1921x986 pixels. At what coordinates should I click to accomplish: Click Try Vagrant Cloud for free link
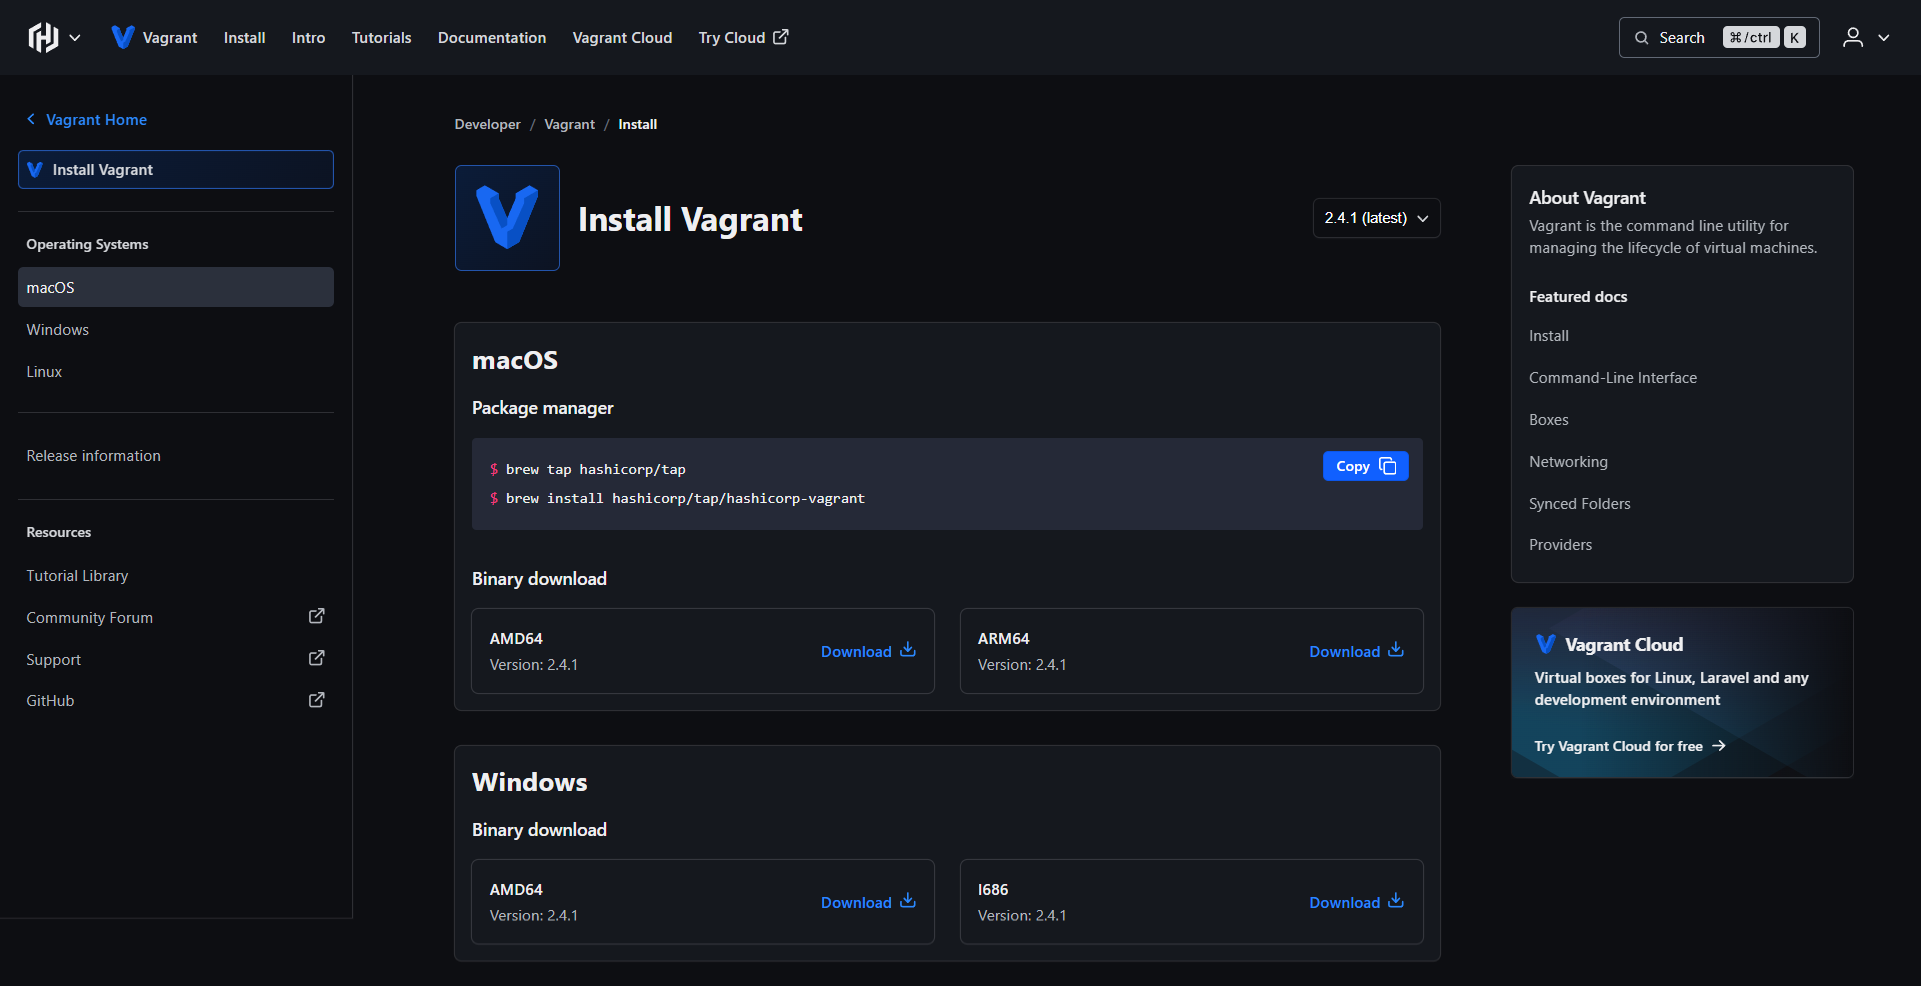[x=1630, y=746]
